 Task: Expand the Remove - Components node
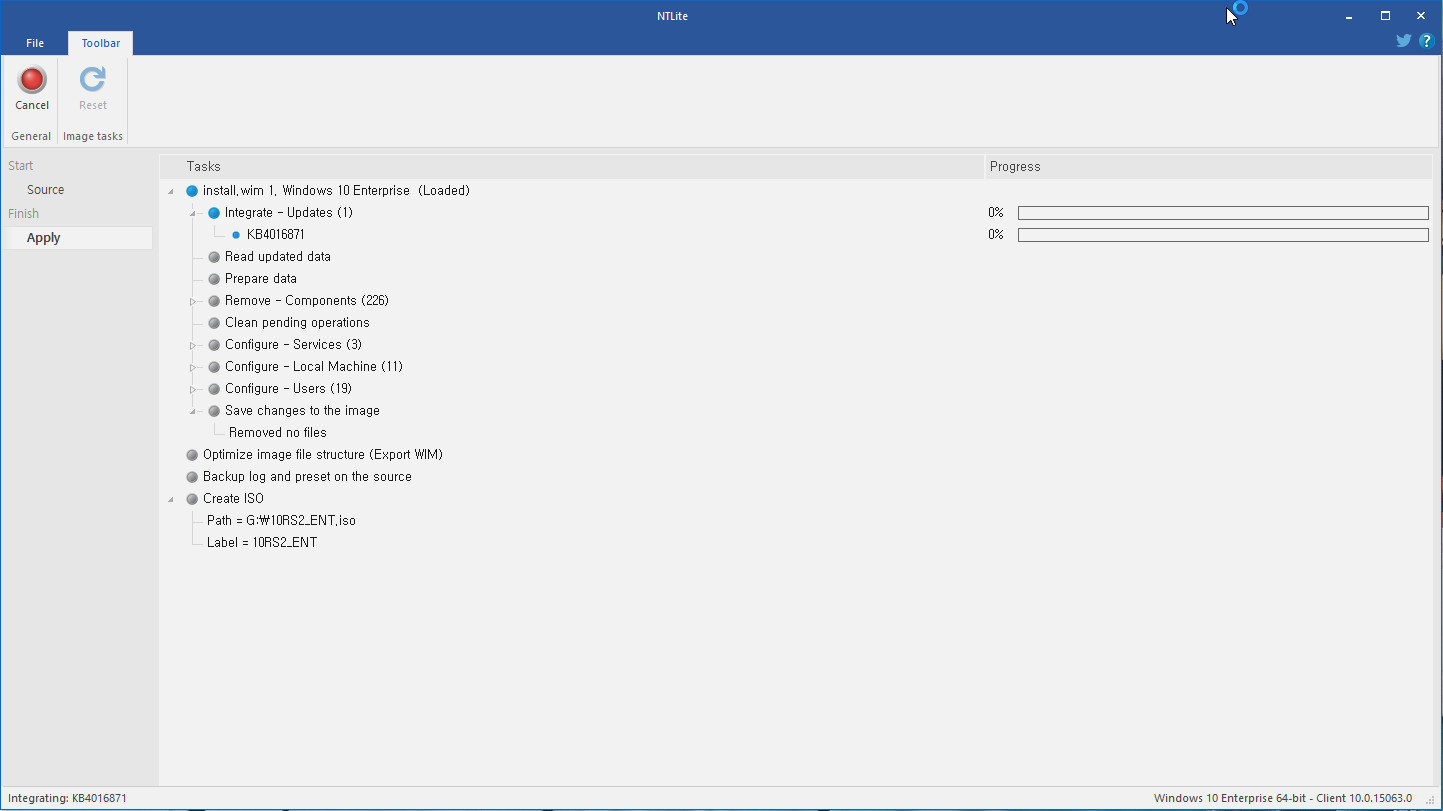[x=193, y=301]
